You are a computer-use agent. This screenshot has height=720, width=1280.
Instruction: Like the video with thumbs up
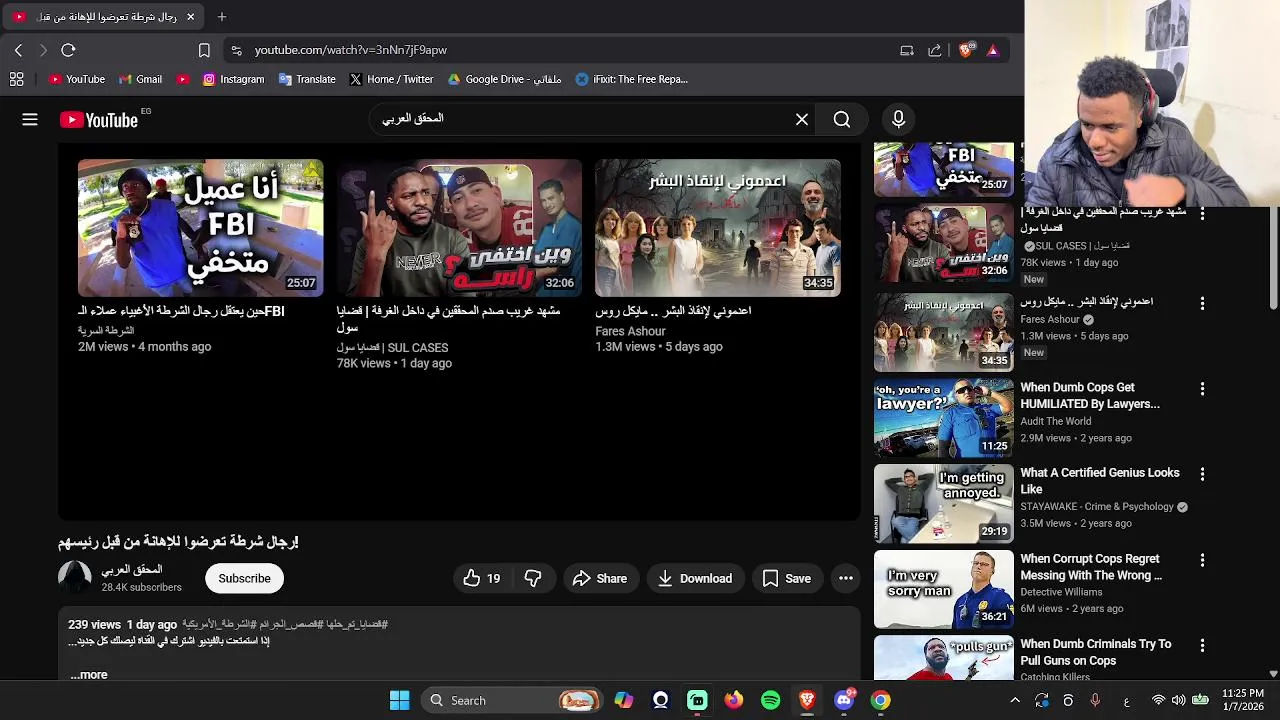pos(481,578)
